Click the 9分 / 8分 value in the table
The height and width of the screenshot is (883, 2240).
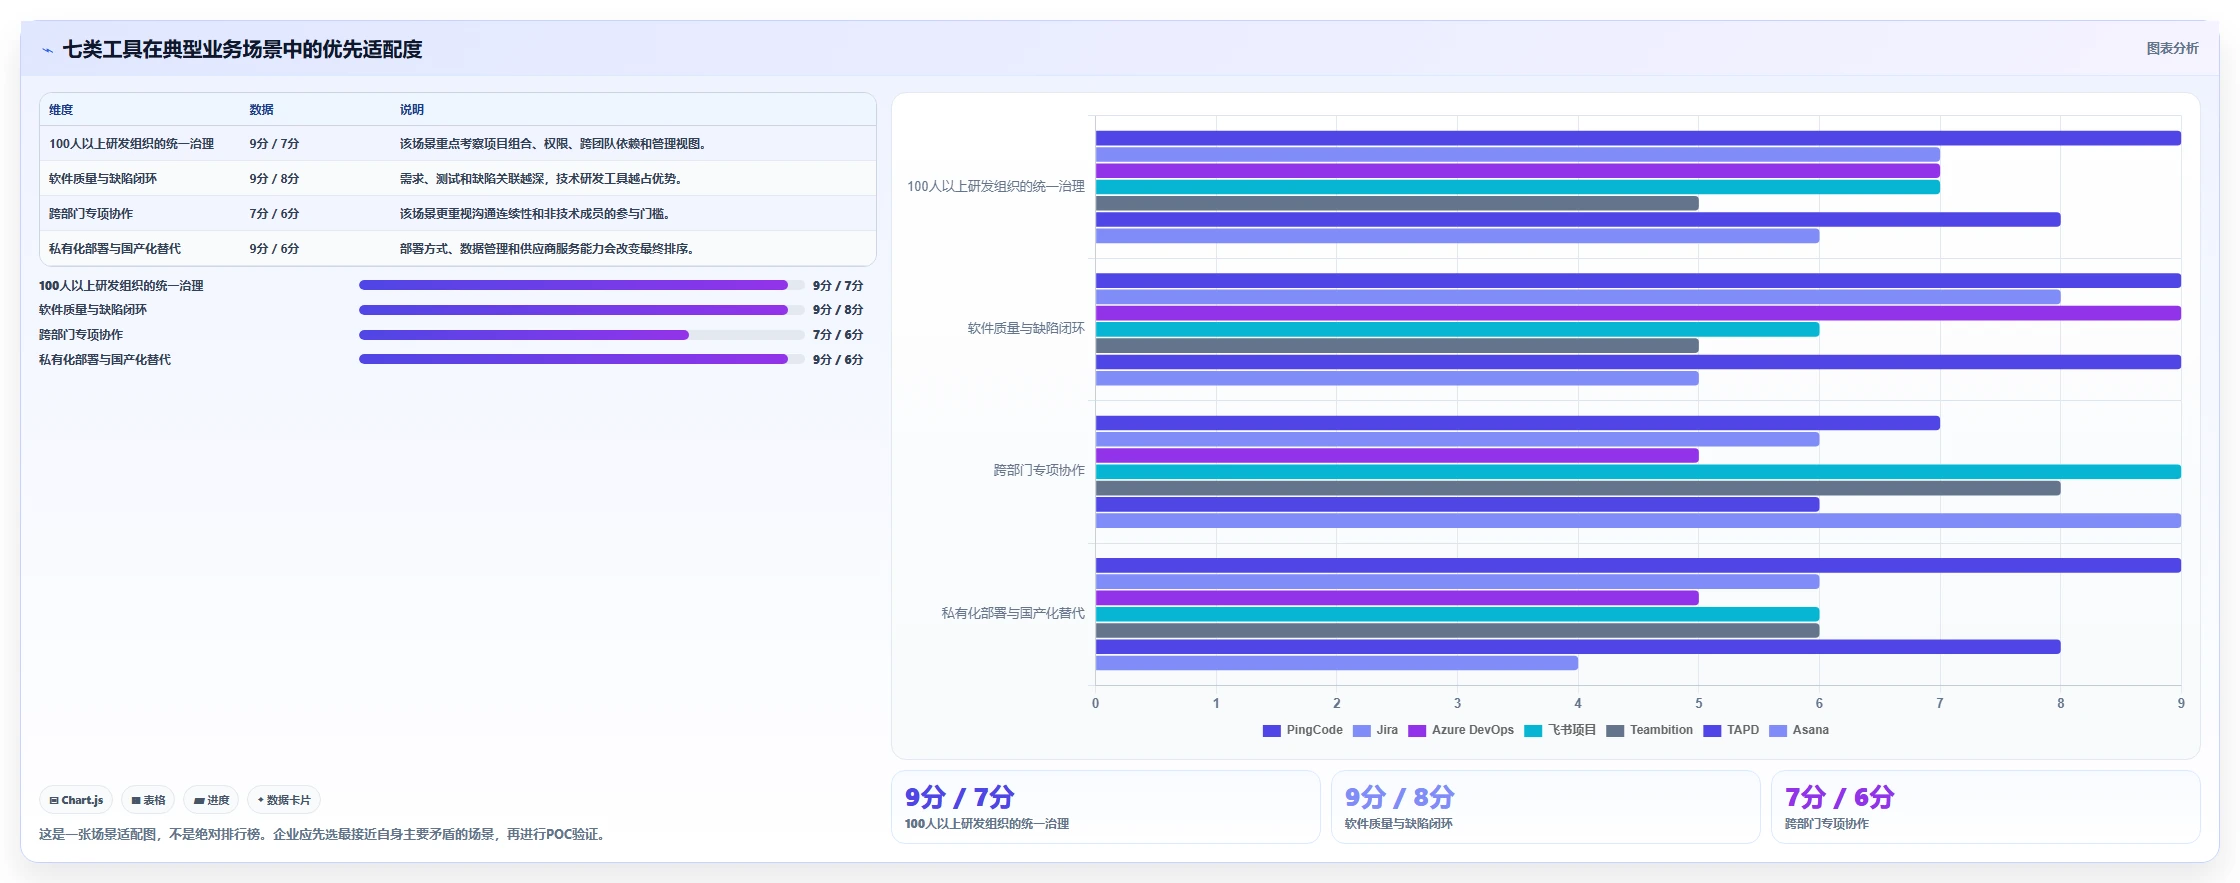tap(274, 179)
